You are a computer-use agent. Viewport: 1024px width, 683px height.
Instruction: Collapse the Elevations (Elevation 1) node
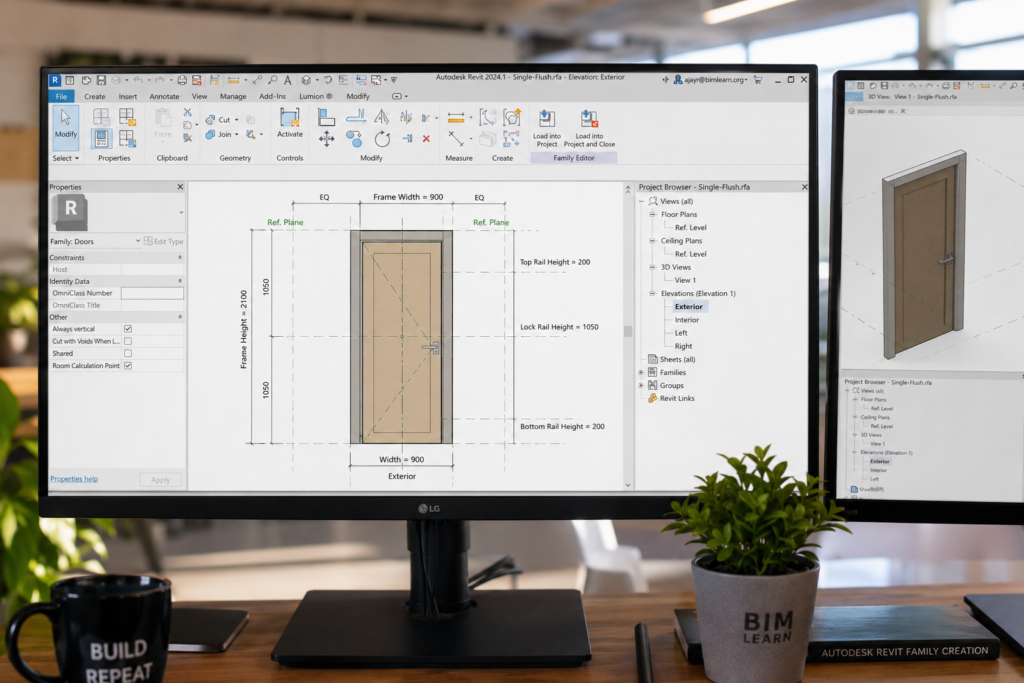(x=652, y=293)
